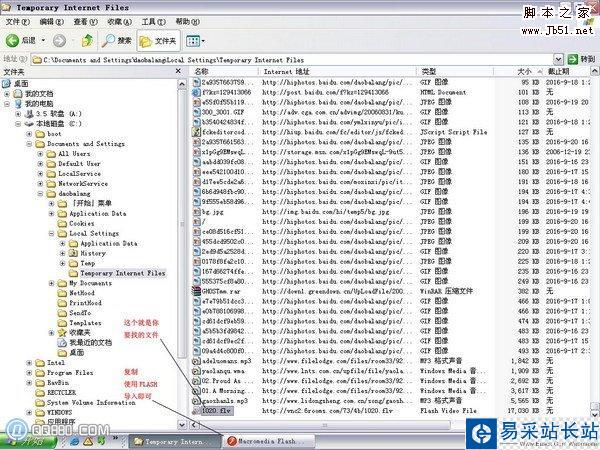The height and width of the screenshot is (450, 600).
Task: Expand 我的文档 tree node
Action: pyautogui.click(x=7, y=94)
